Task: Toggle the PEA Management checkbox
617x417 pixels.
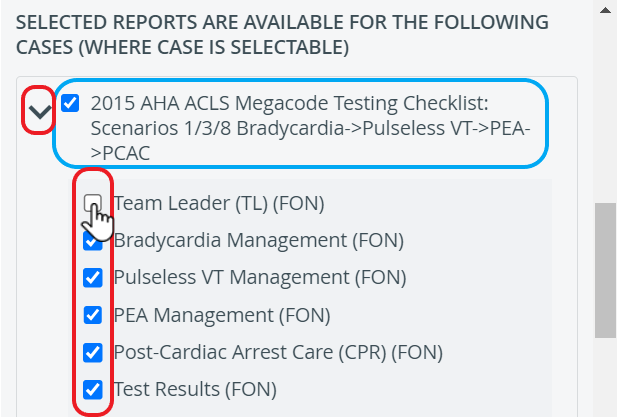Action: [93, 315]
